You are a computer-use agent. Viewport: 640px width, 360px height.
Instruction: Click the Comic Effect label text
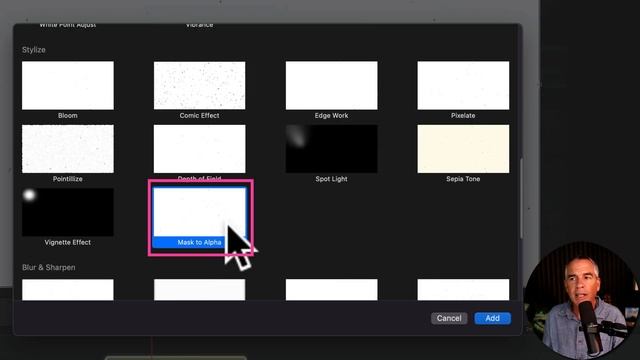[x=200, y=116]
